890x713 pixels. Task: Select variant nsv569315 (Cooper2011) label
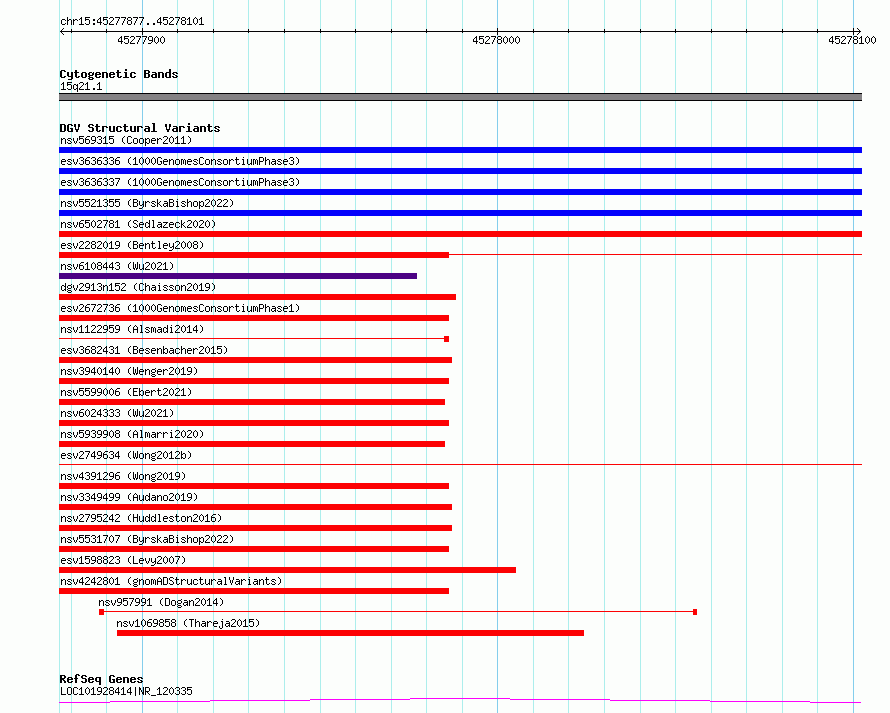[126, 140]
